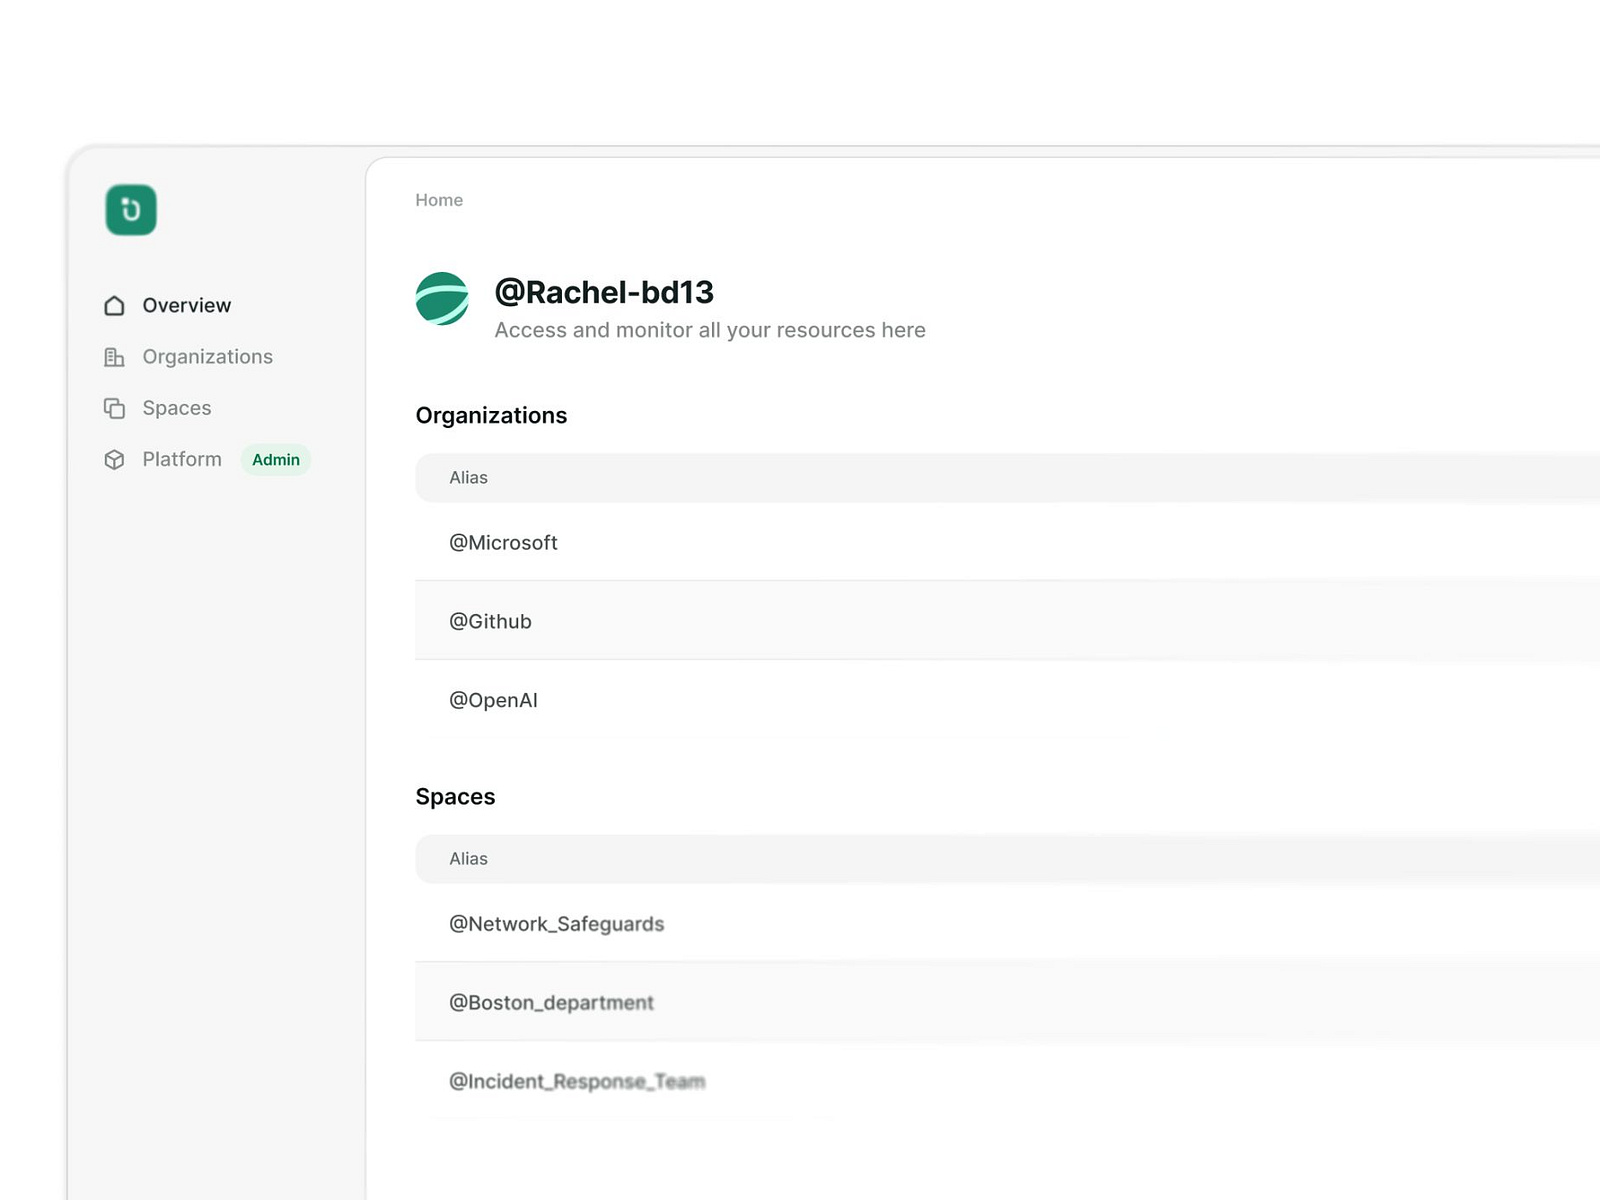1600x1200 pixels.
Task: Select the @Microsoft organization row
Action: click(503, 542)
